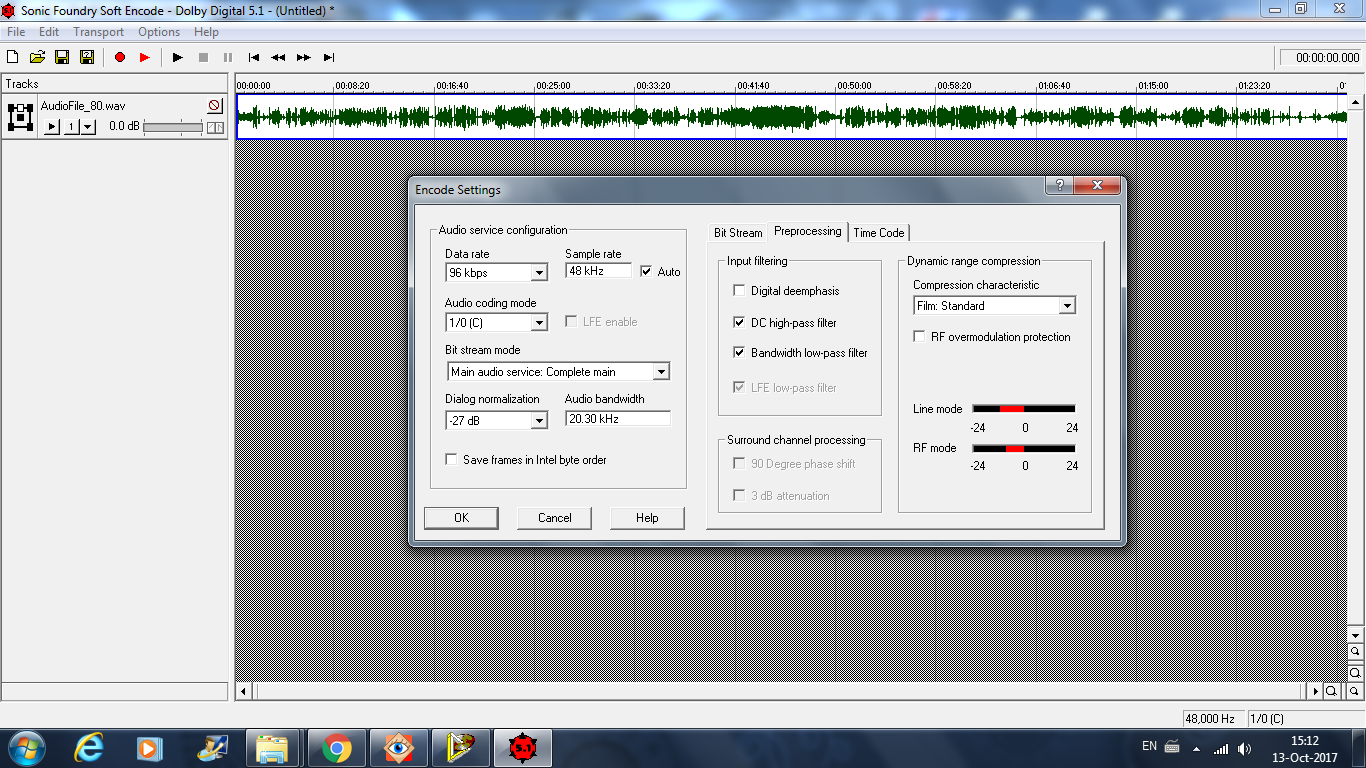Open the track channel dropdown arrow beside 1

(88, 127)
